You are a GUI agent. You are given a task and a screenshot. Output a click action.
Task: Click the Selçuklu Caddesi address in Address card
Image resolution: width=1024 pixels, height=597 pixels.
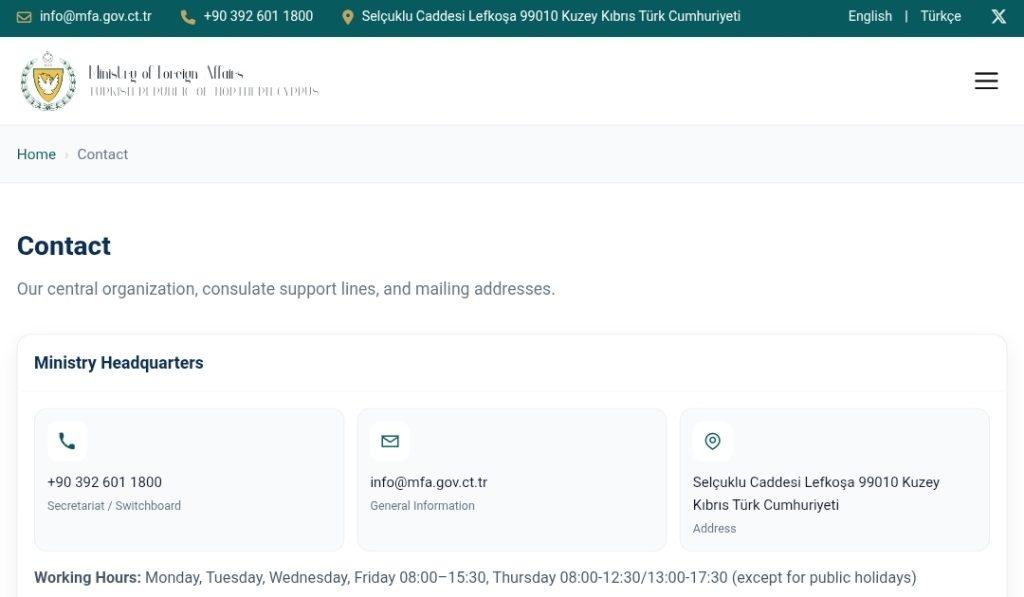816,493
